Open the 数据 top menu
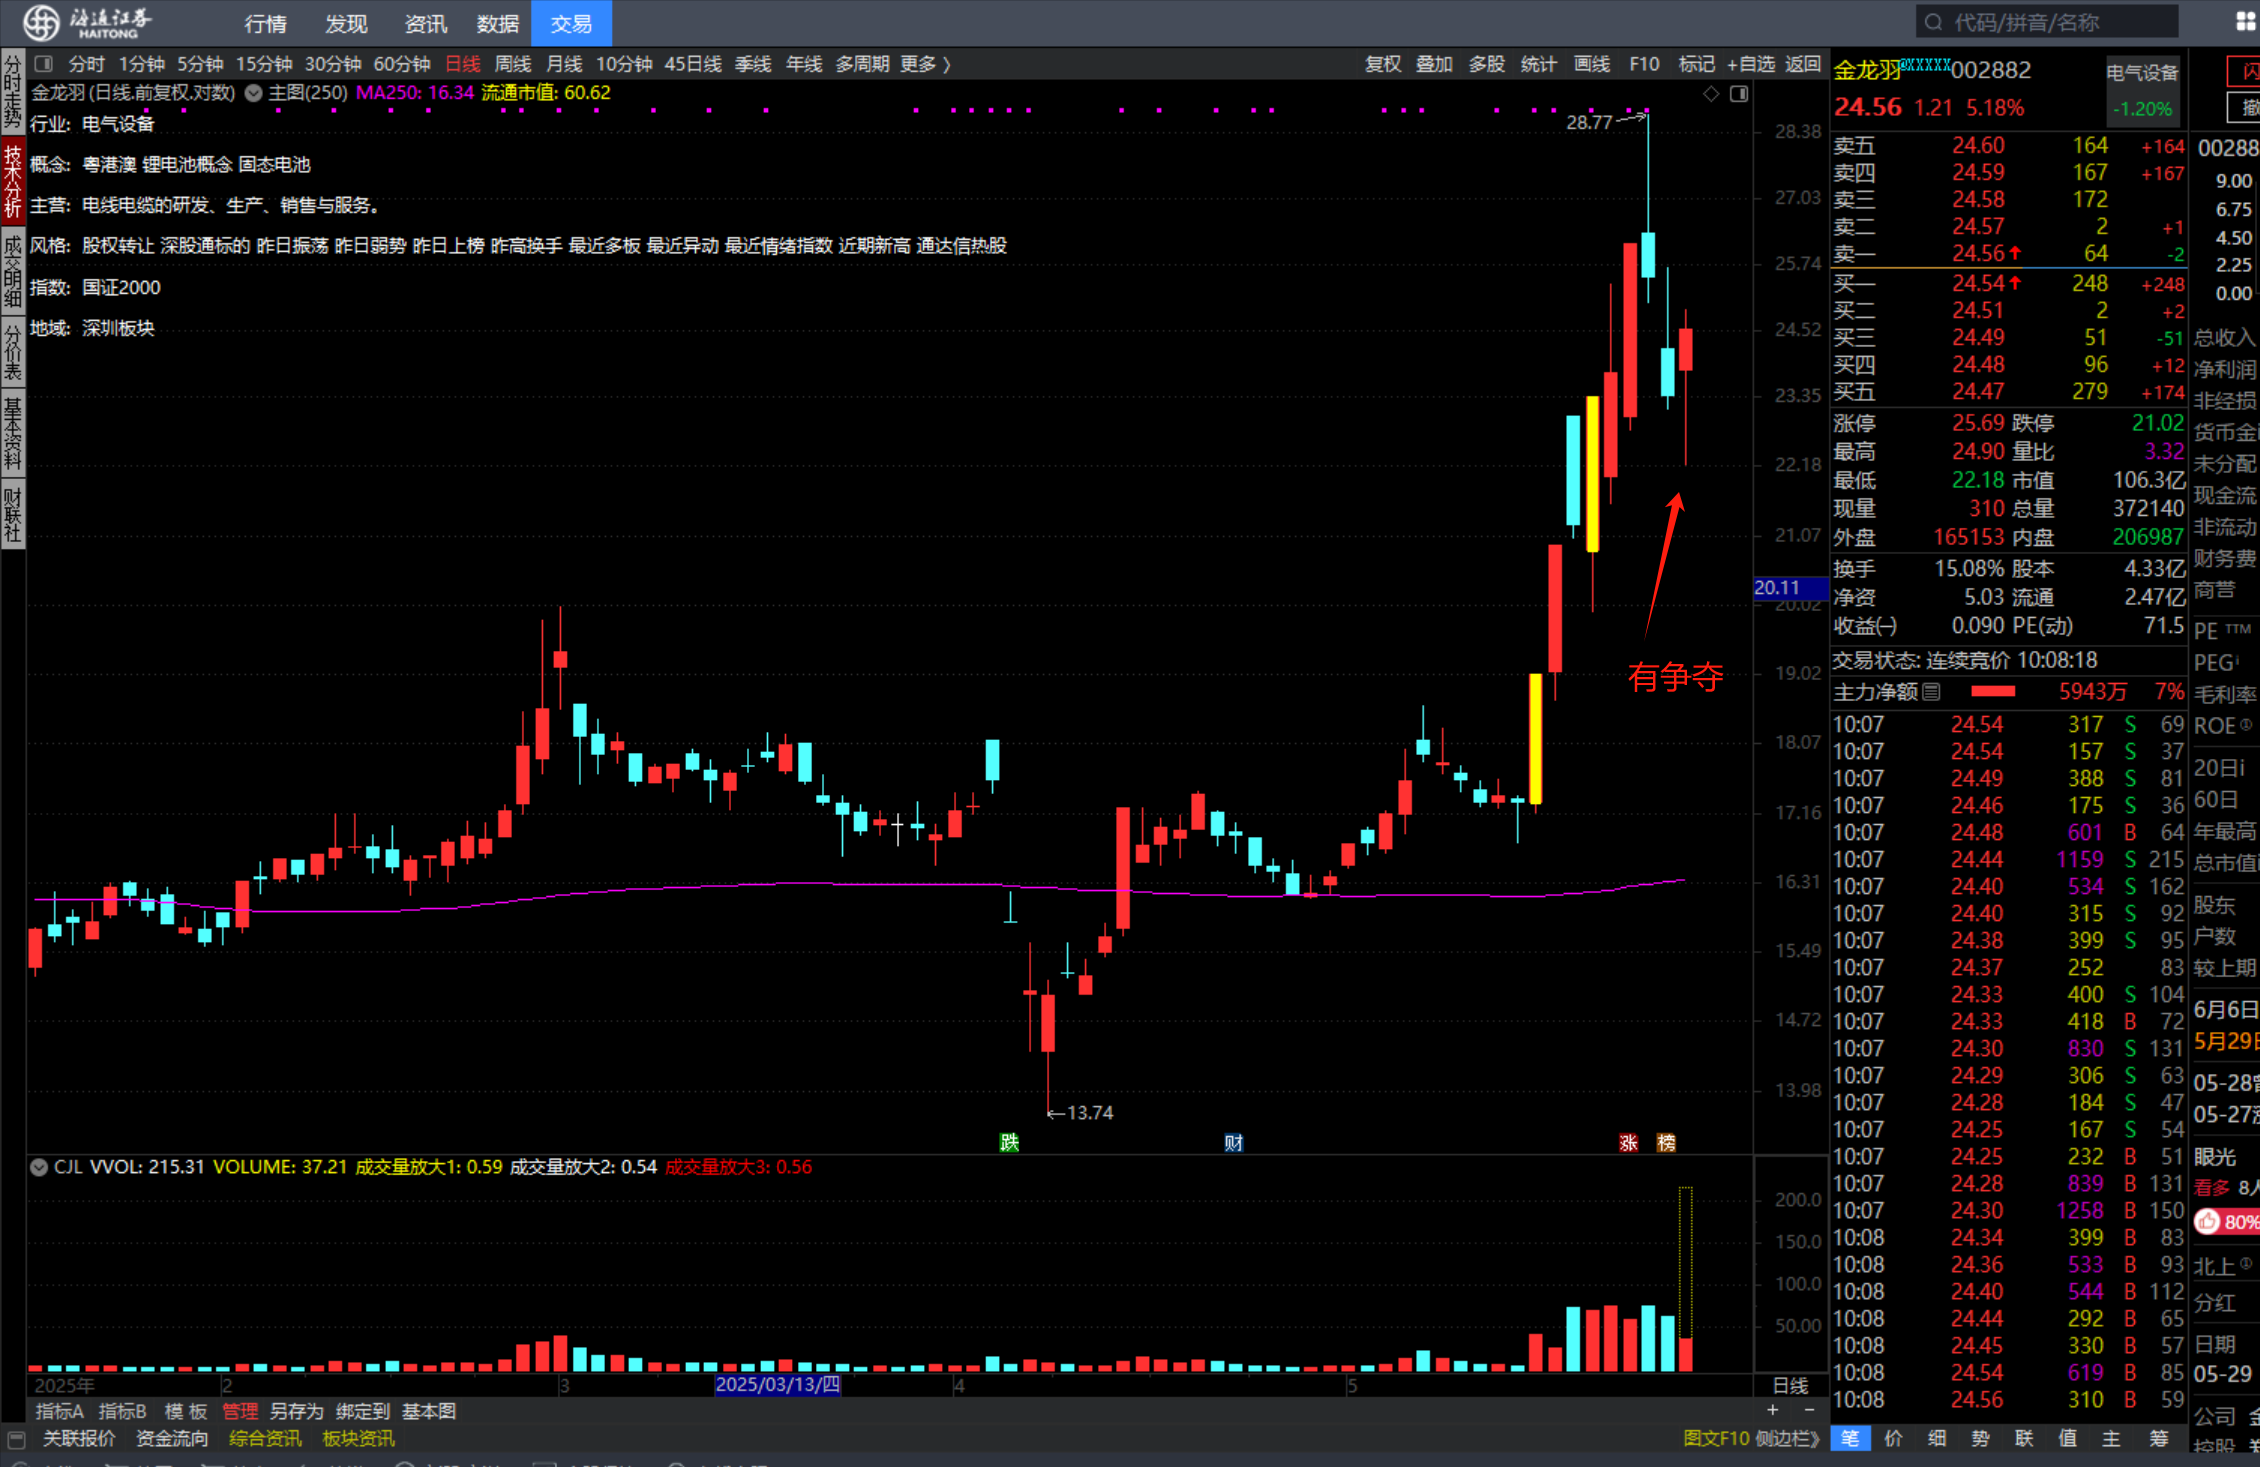The width and height of the screenshot is (2260, 1467). [x=497, y=23]
